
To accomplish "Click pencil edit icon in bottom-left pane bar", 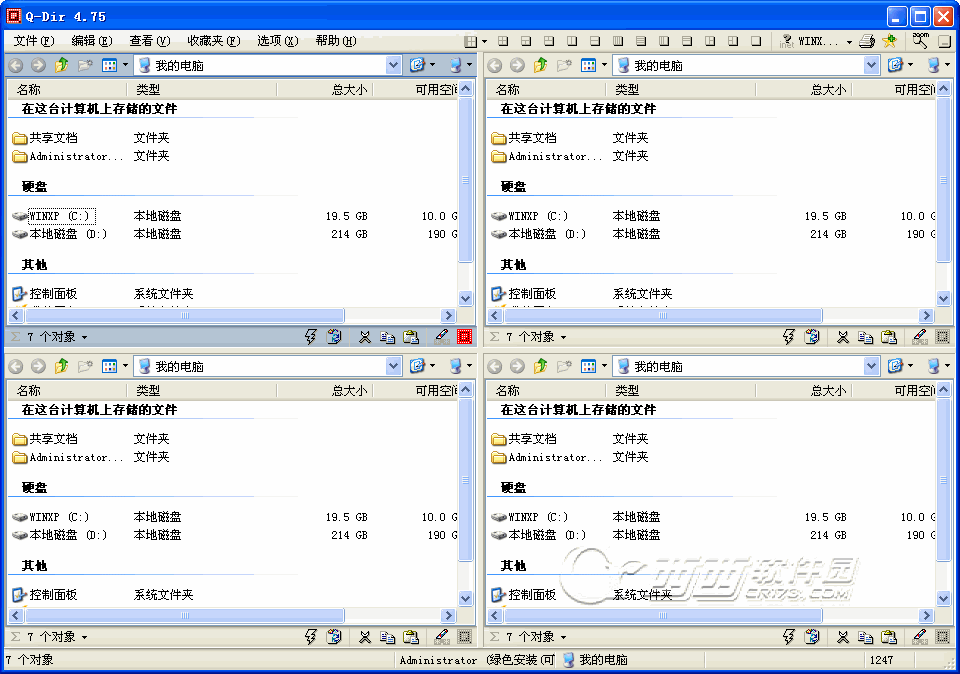I will [x=441, y=637].
